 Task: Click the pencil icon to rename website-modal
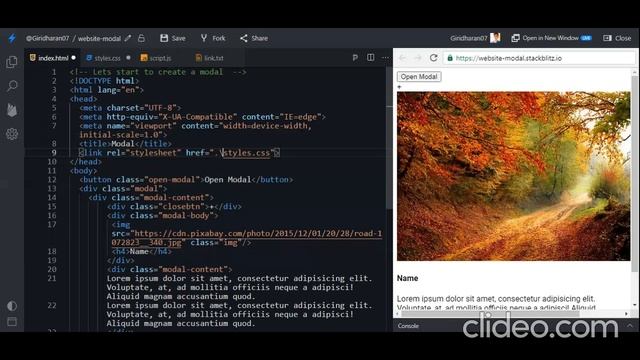[128, 38]
